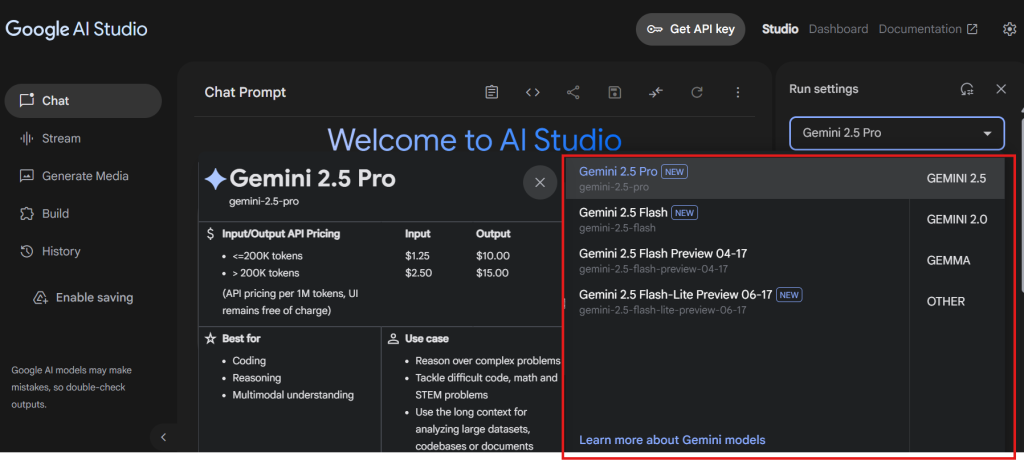Click the Chat Prompt title
Screen dimensions: 1024x460
(x=246, y=93)
